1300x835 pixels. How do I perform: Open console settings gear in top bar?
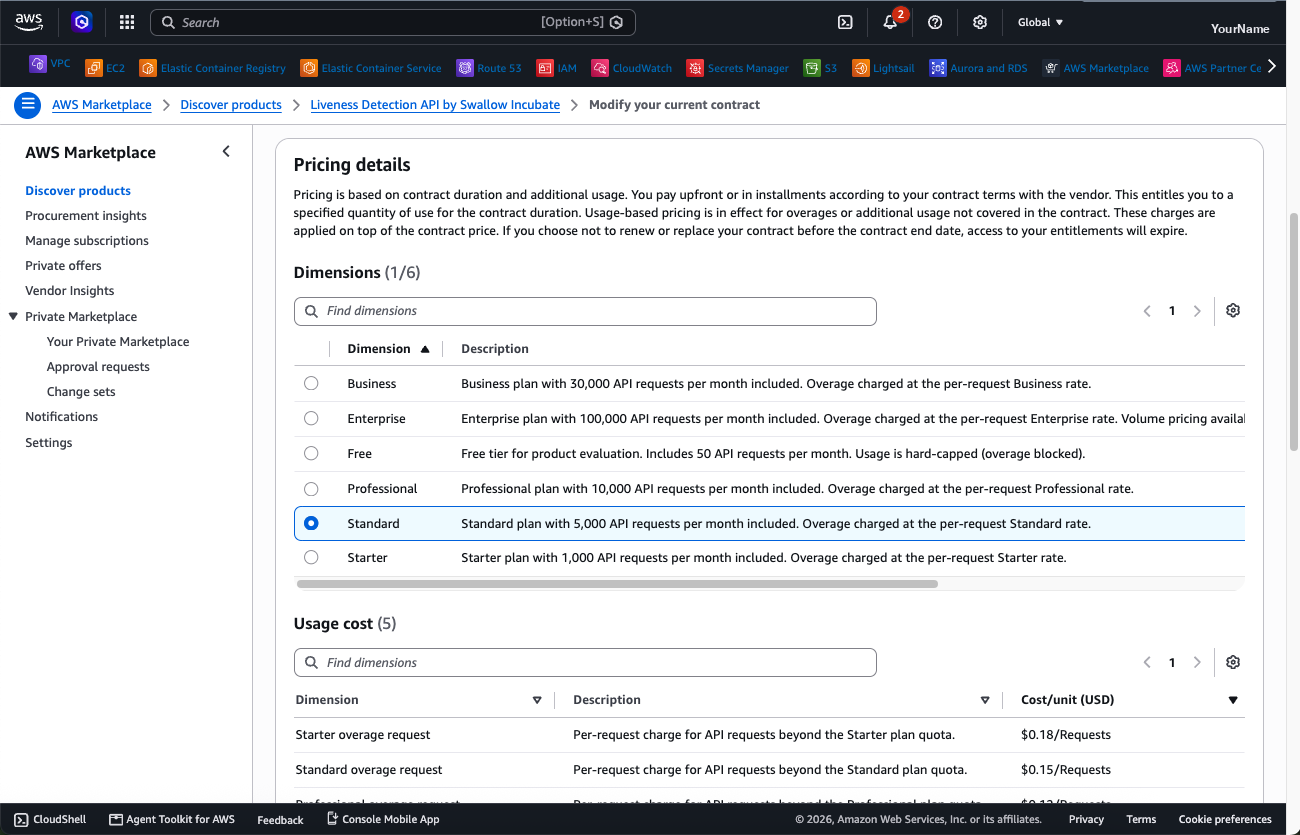[x=980, y=22]
